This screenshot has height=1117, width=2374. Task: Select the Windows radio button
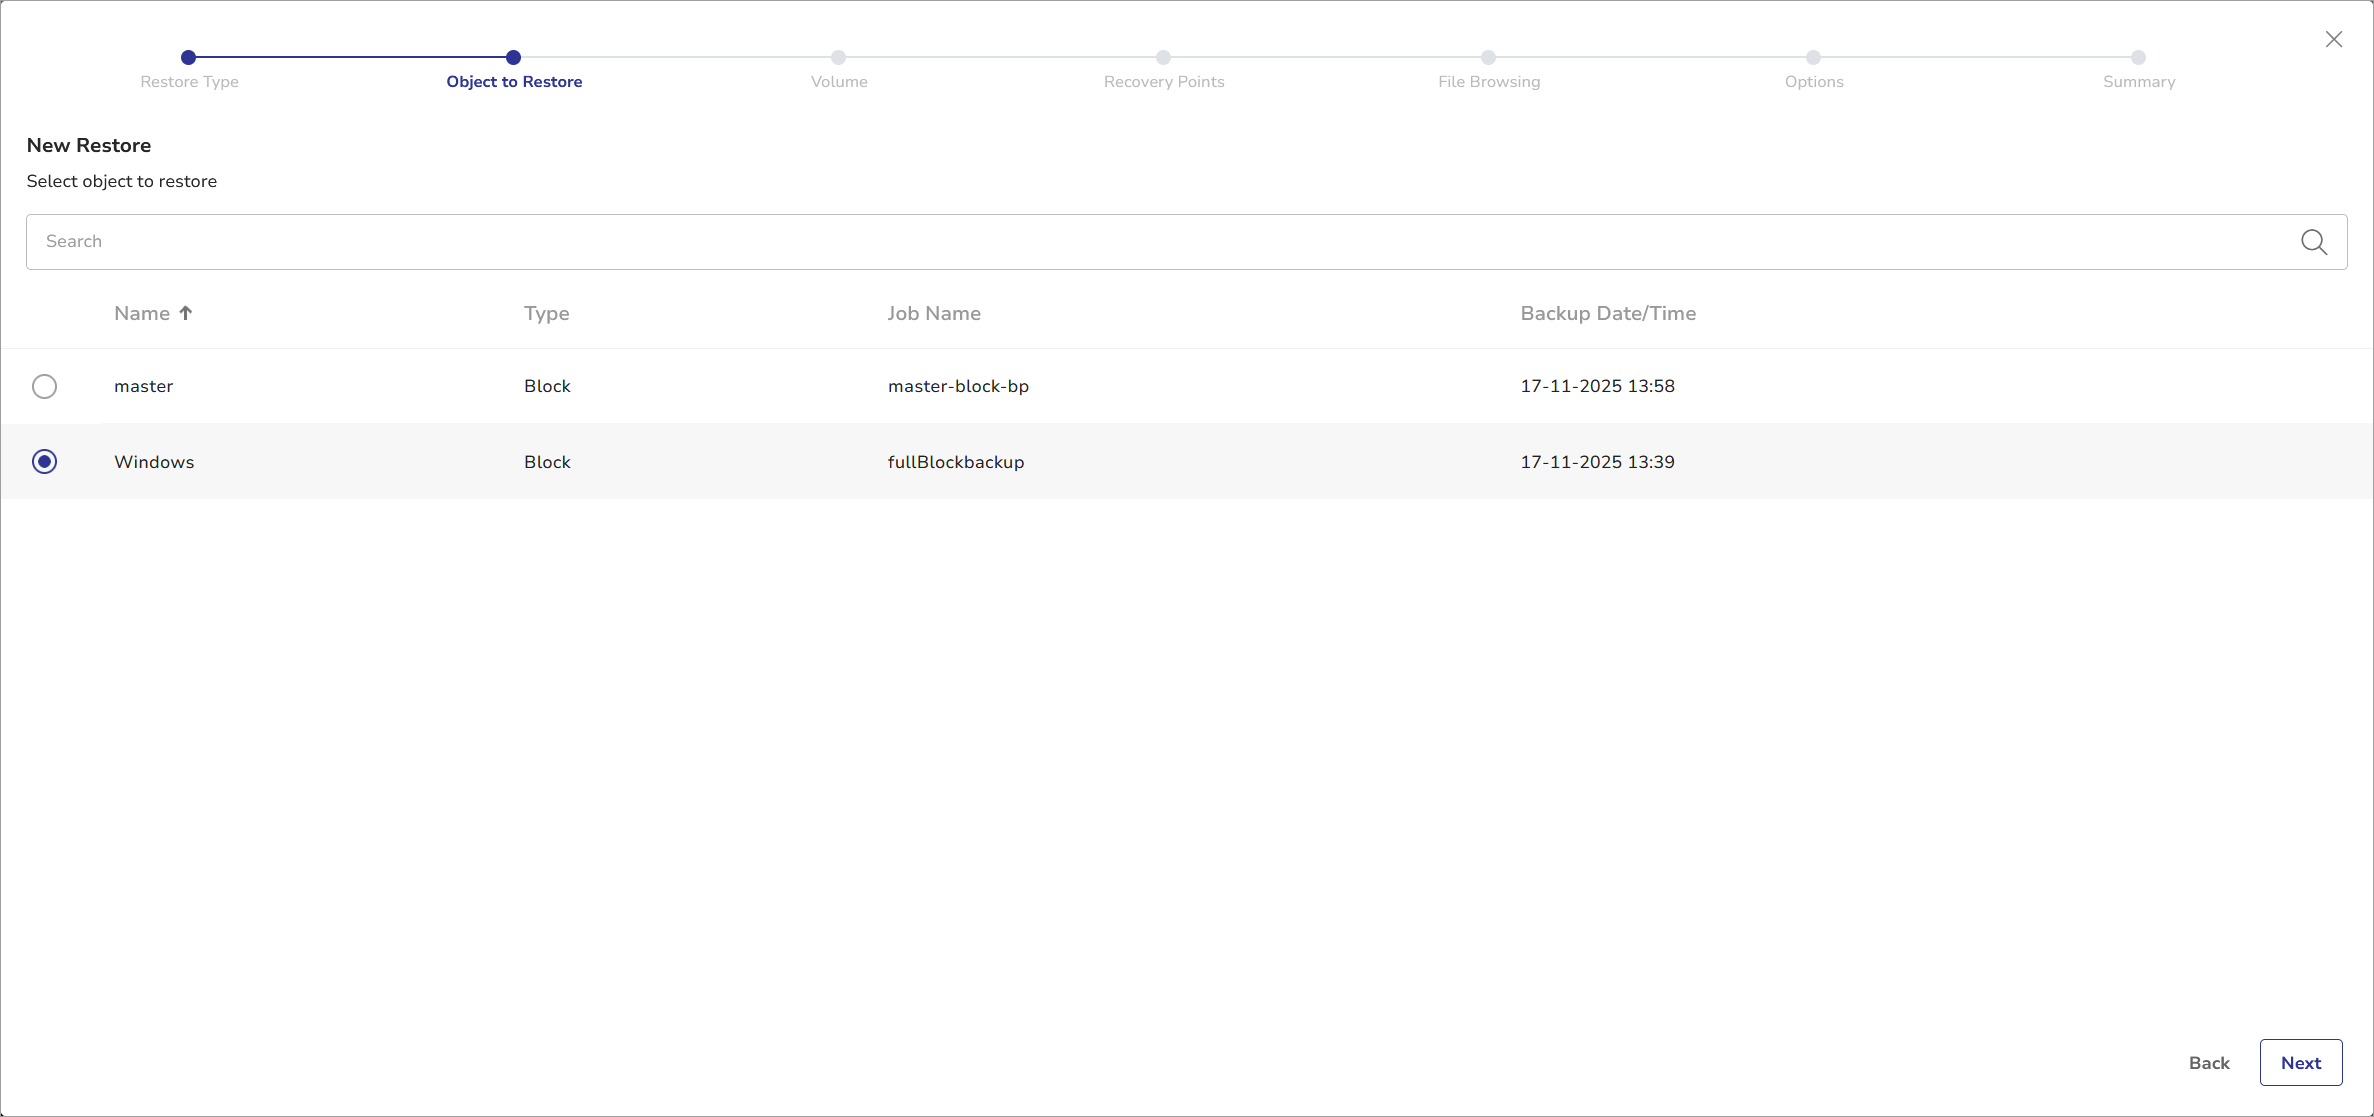pos(44,461)
